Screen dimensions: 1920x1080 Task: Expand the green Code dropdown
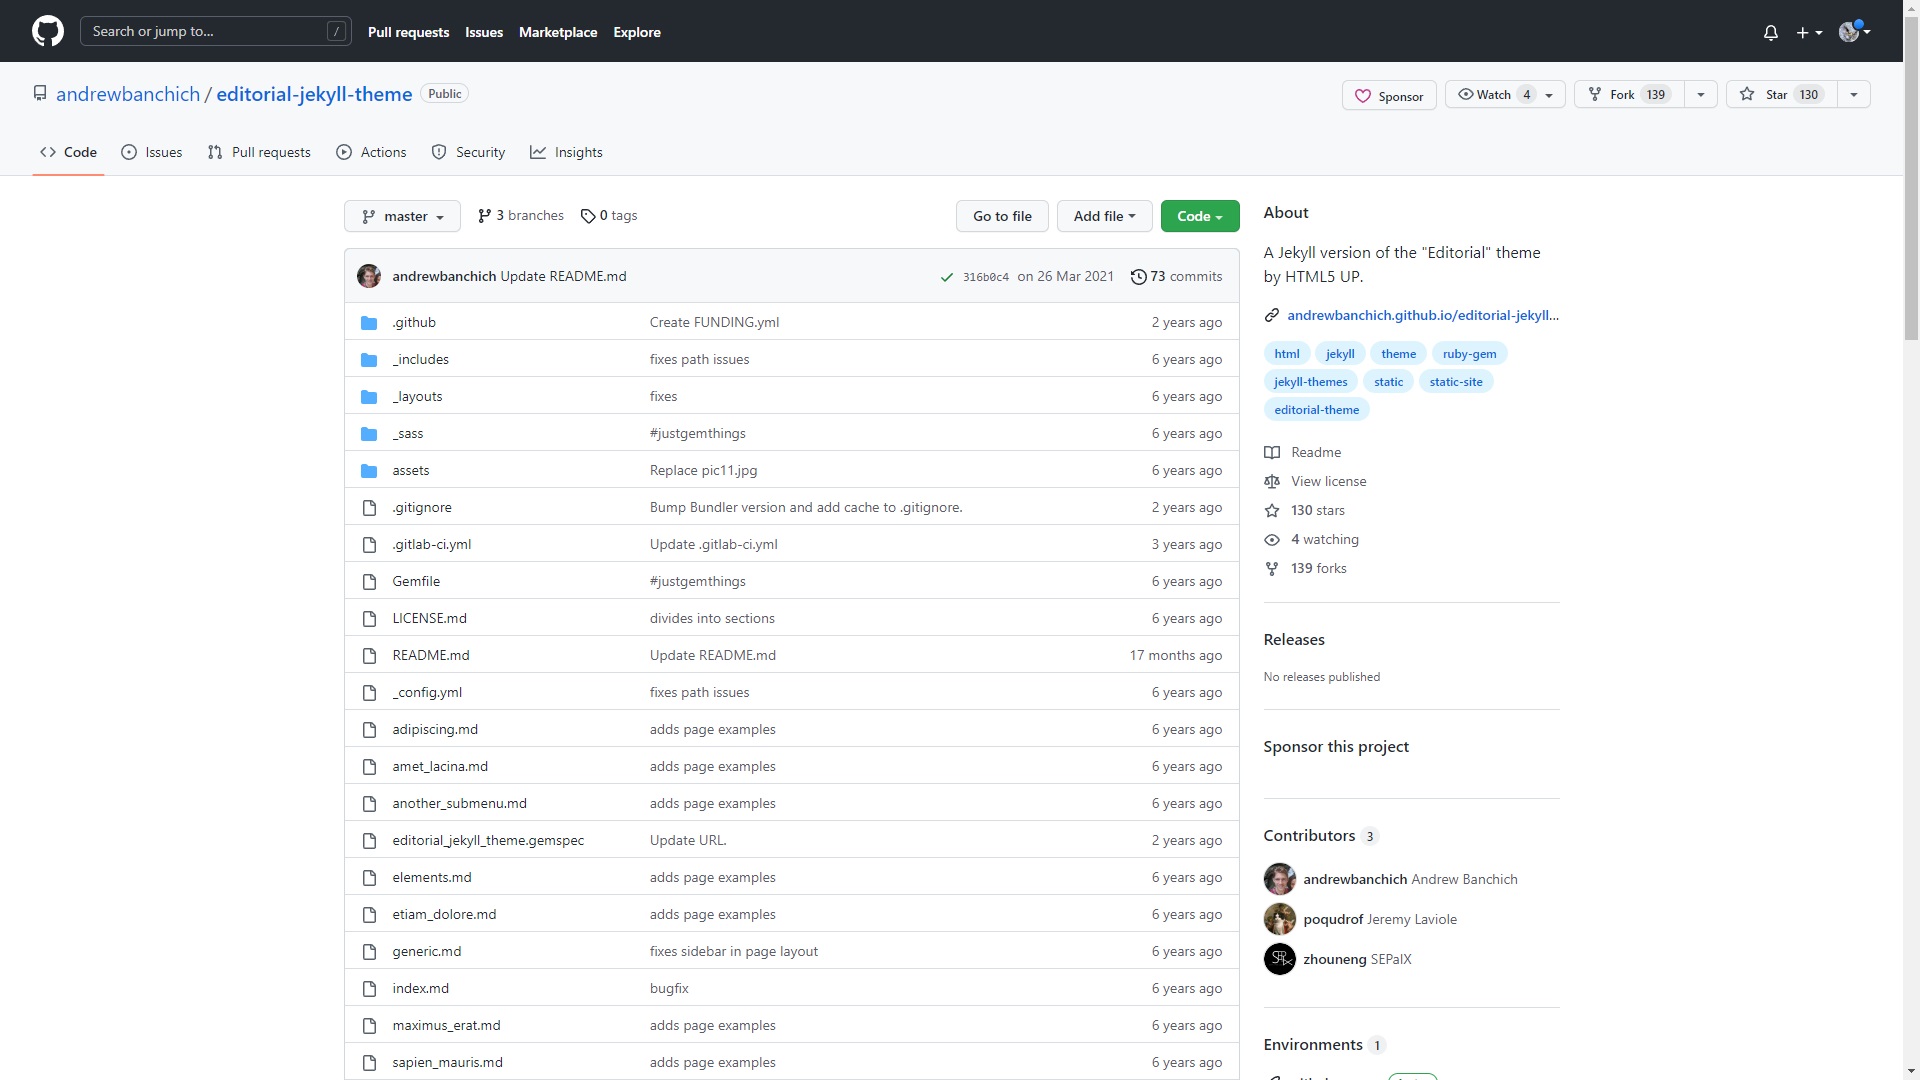click(1199, 216)
